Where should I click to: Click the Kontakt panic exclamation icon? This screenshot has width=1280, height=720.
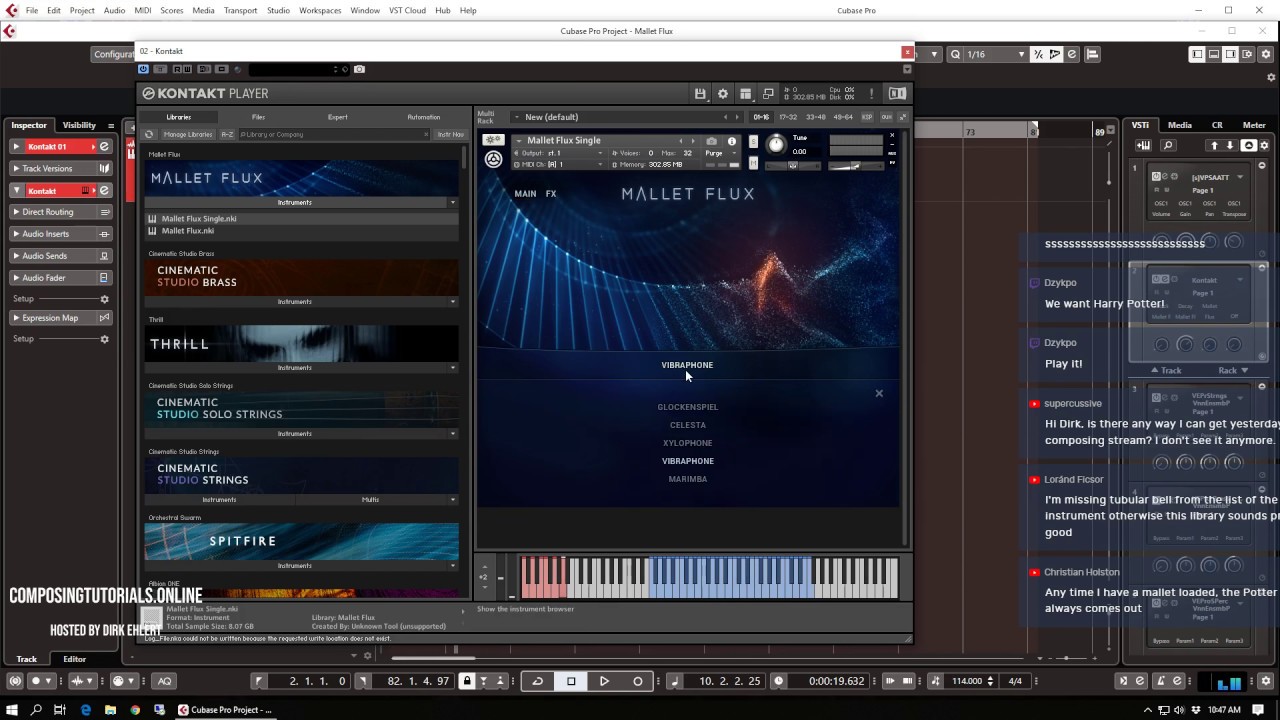tap(871, 93)
